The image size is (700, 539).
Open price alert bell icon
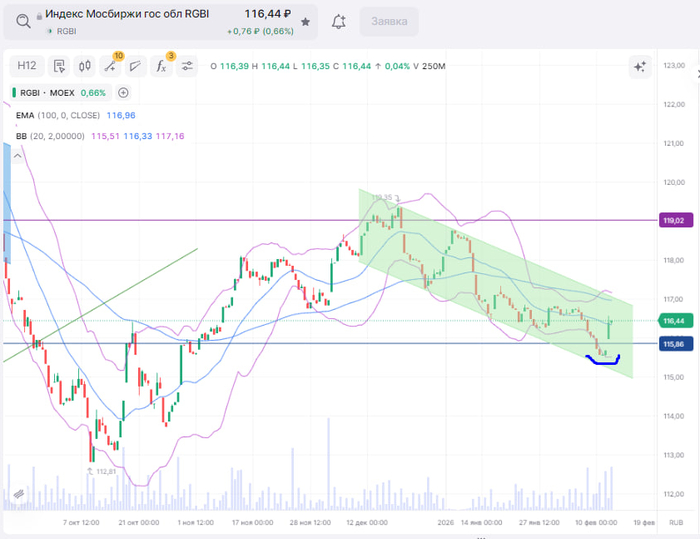pos(339,21)
